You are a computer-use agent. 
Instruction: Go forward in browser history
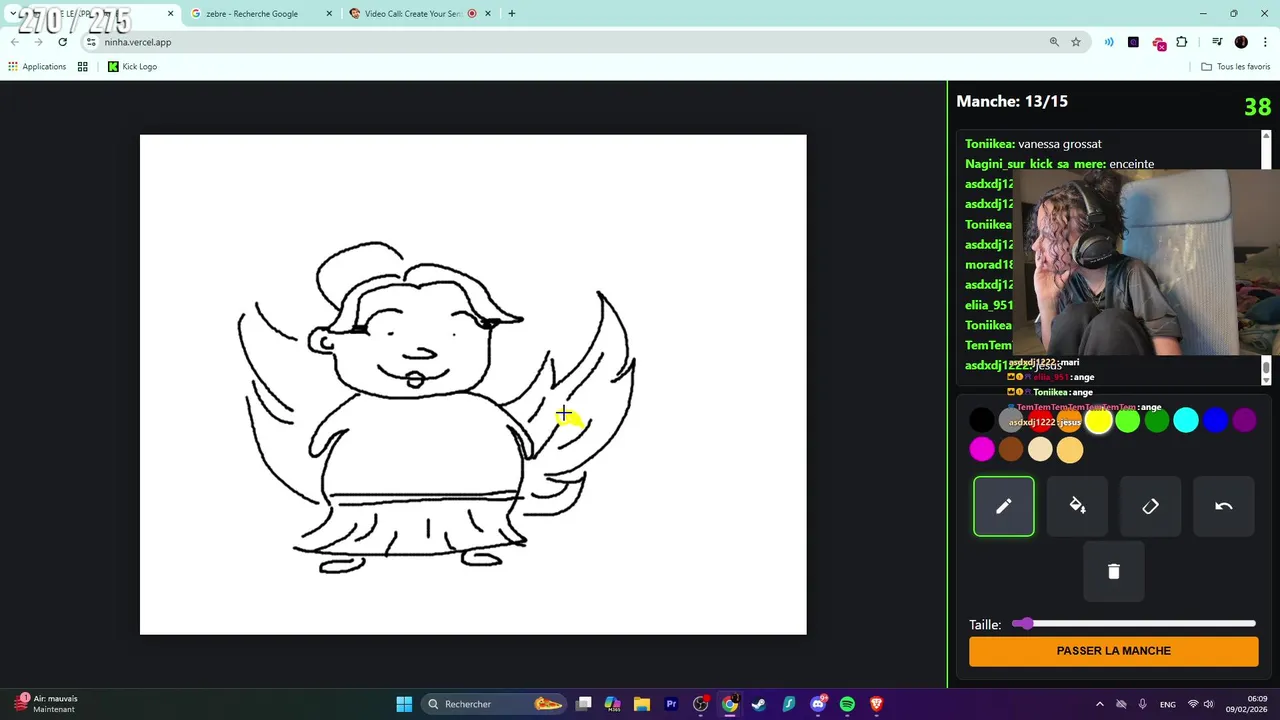(38, 42)
